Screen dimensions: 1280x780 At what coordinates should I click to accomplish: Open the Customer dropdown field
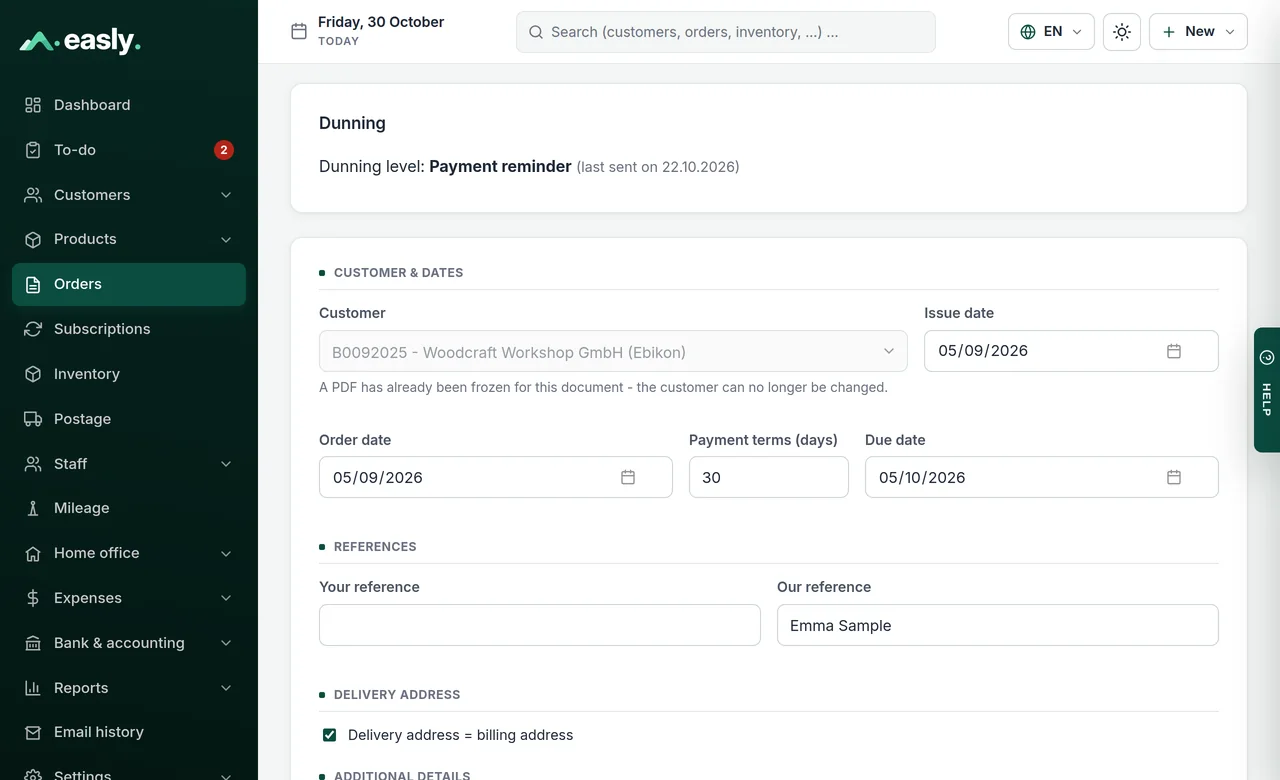click(x=613, y=351)
